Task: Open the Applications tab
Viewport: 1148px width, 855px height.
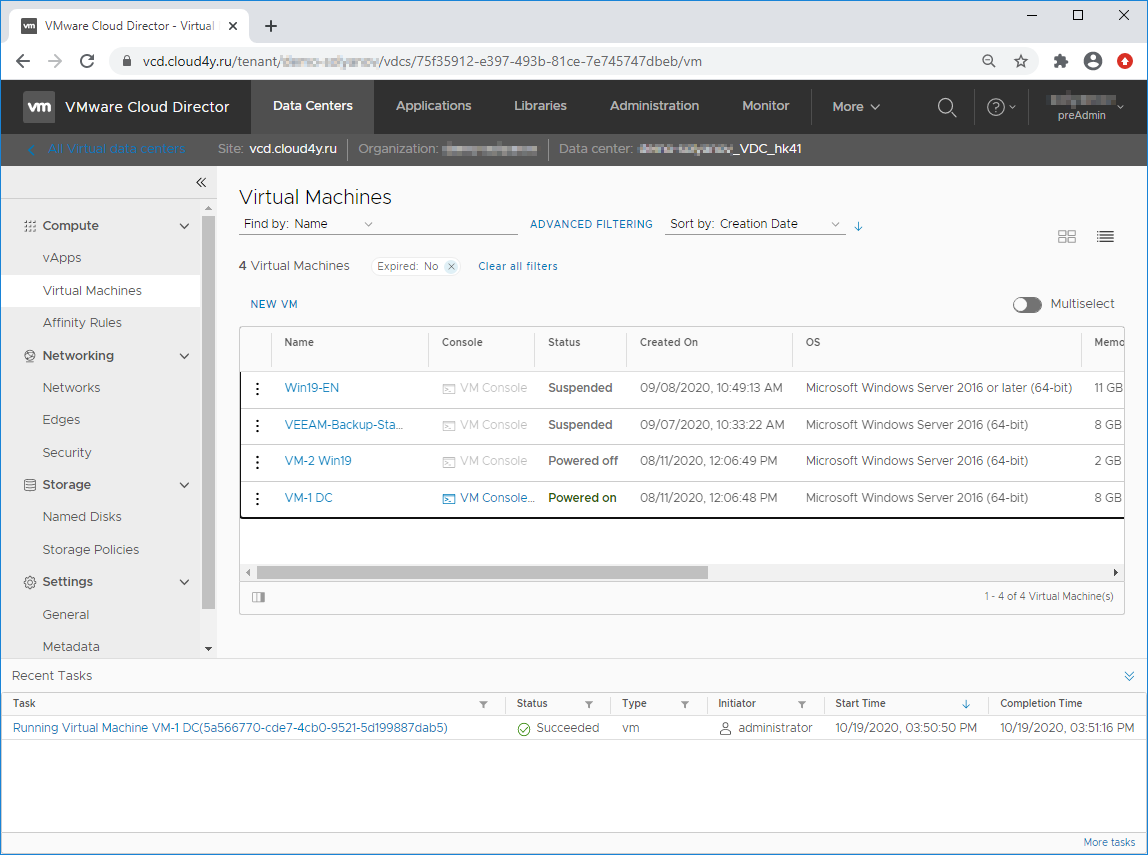Action: pos(433,106)
